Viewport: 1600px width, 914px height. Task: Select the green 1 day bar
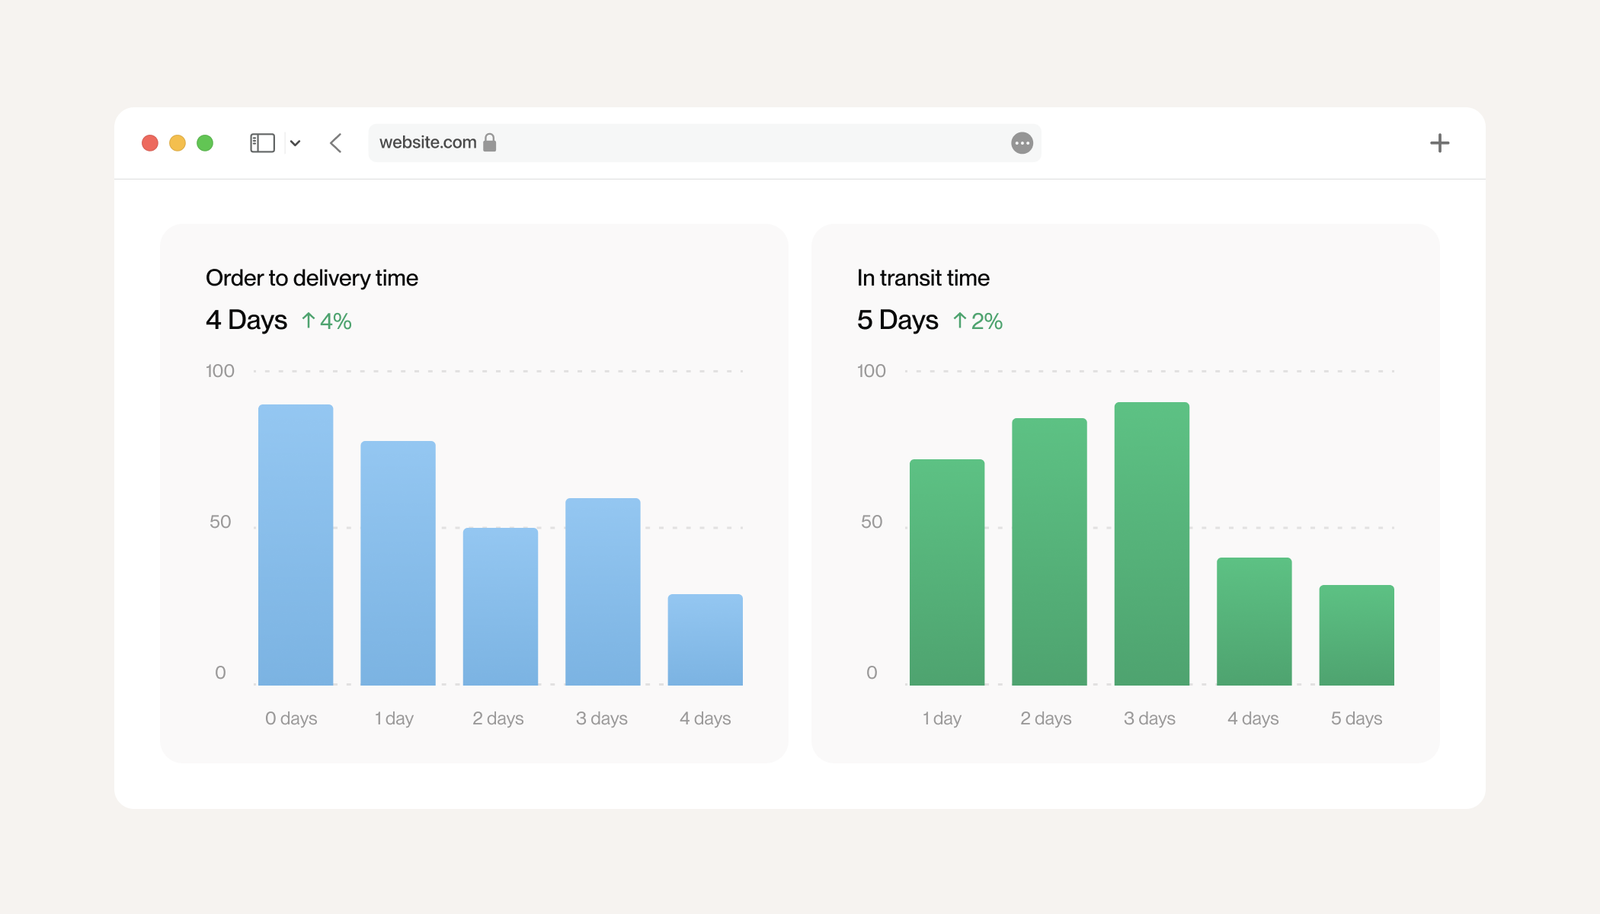(x=947, y=572)
